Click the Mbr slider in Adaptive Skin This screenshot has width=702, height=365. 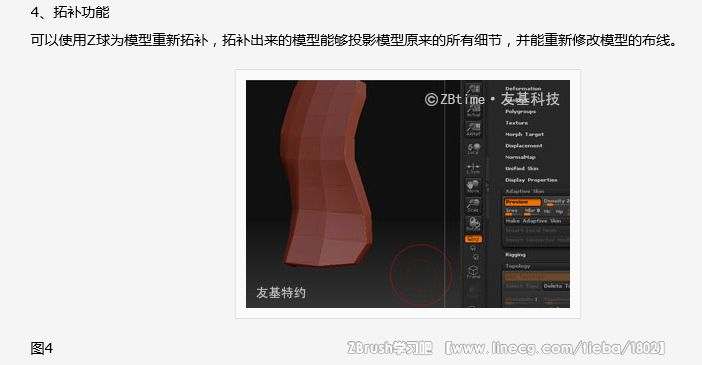pos(532,211)
